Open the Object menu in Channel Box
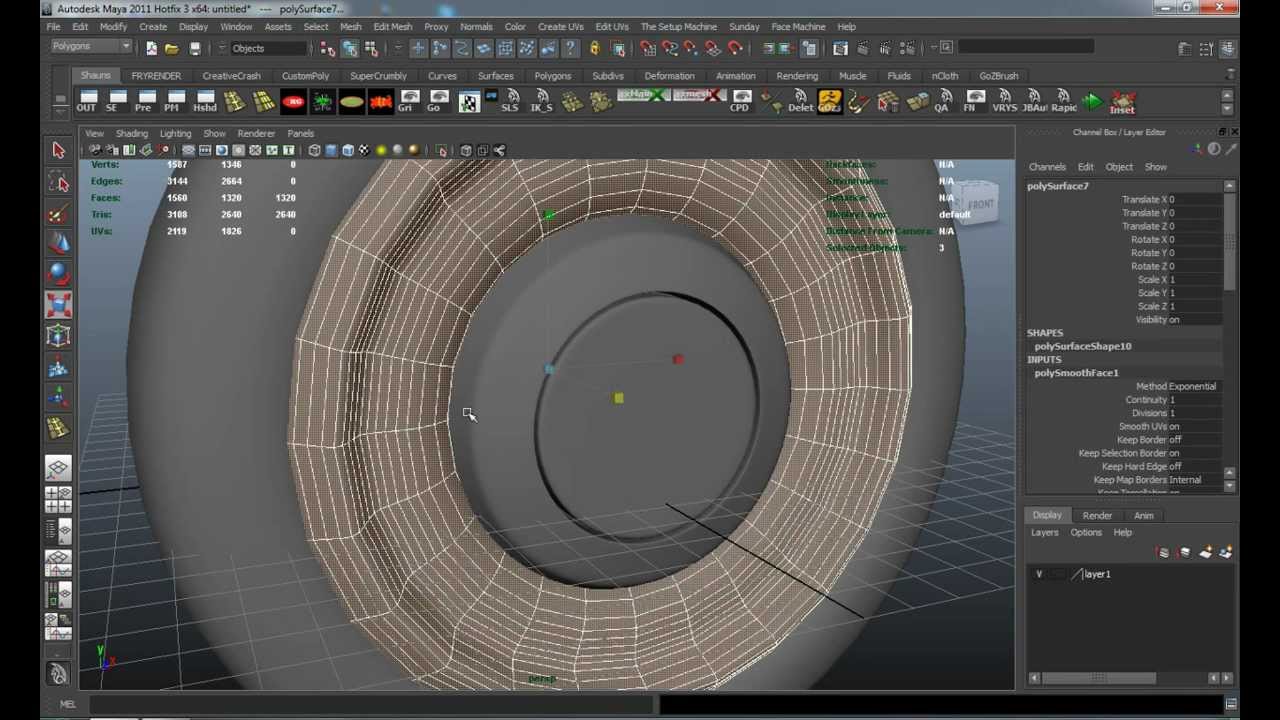 point(1119,167)
